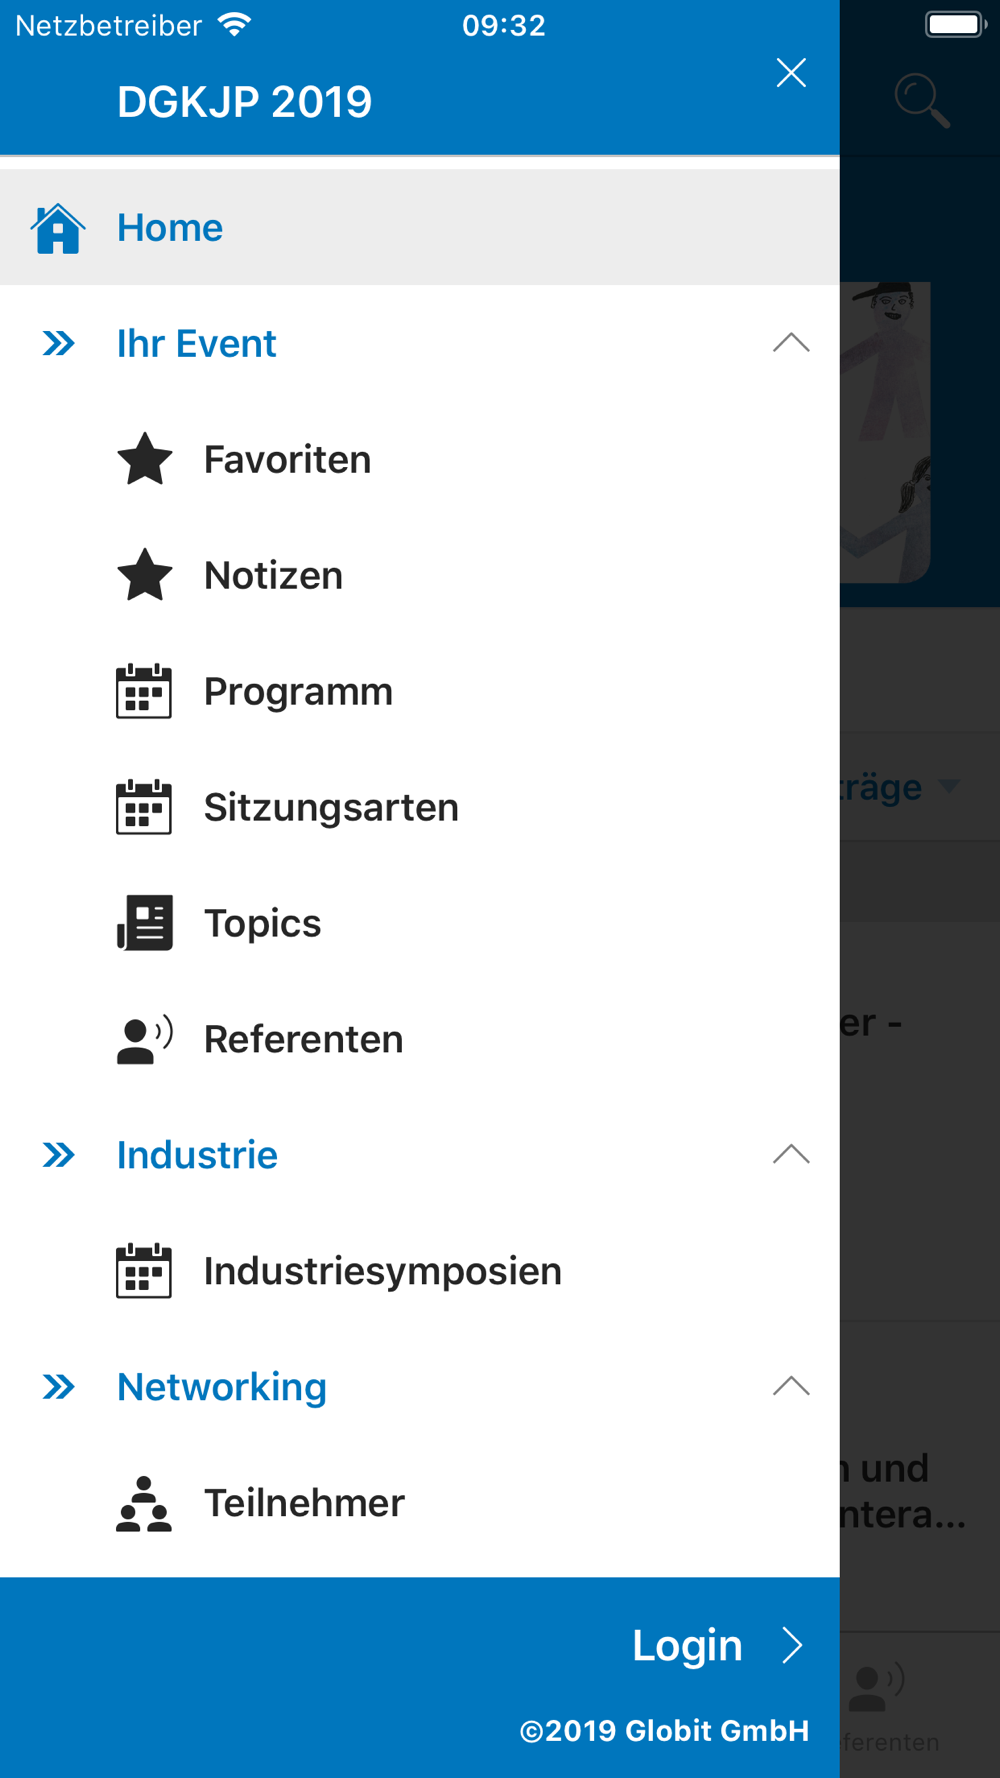
Task: Tap the Notizen star icon
Action: coord(145,576)
